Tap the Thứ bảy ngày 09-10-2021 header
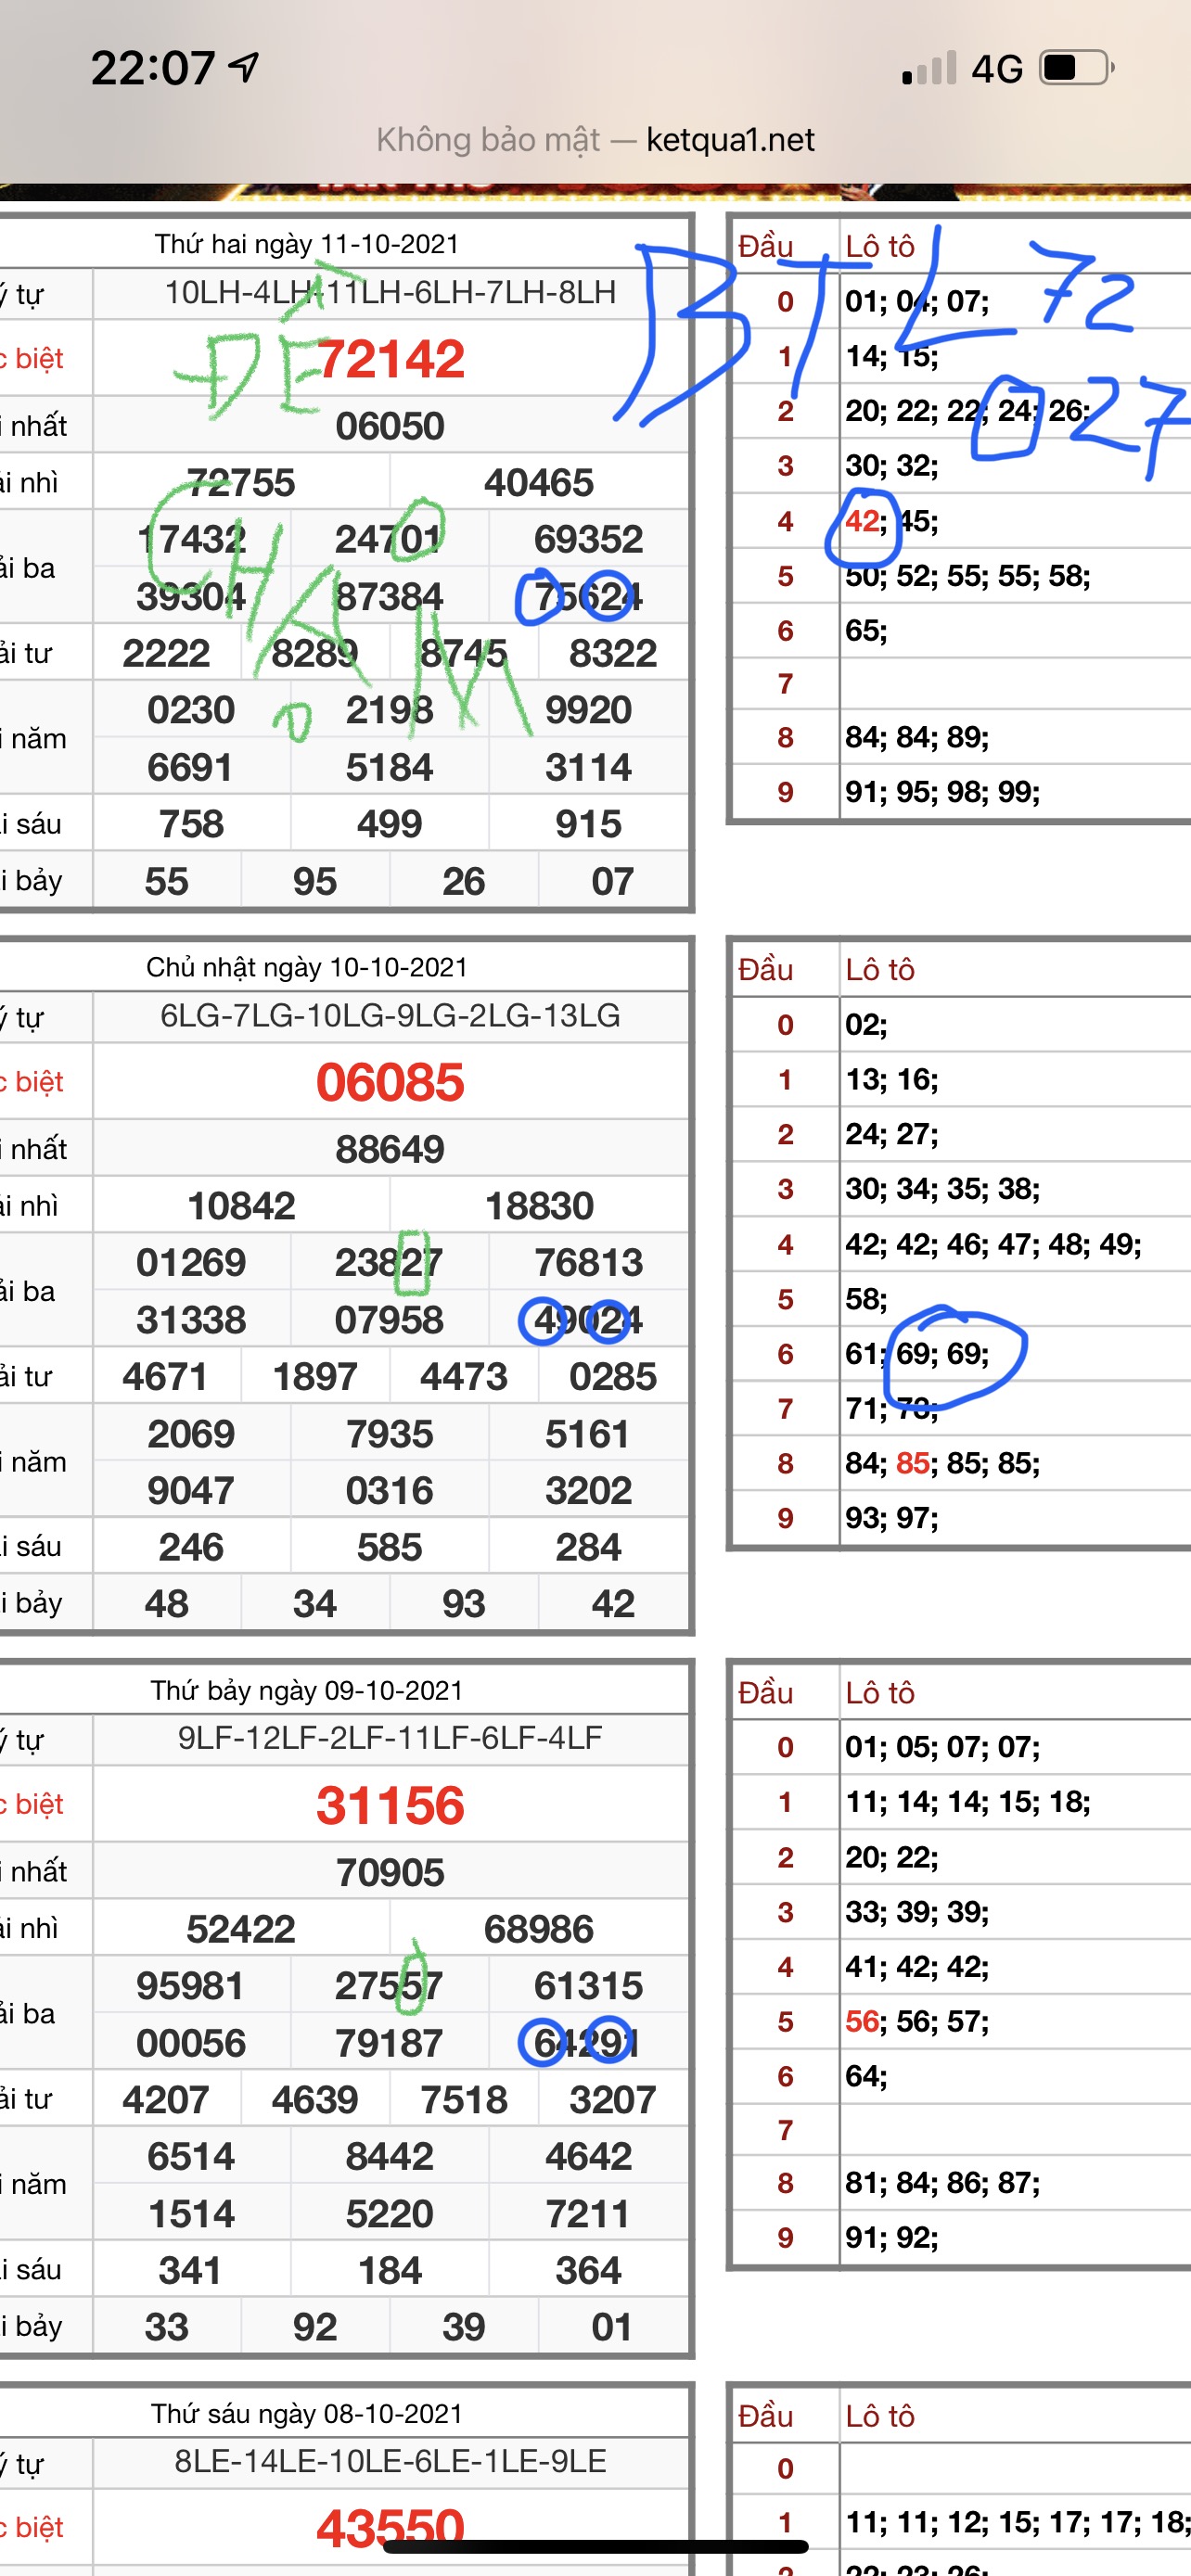 pyautogui.click(x=306, y=1690)
